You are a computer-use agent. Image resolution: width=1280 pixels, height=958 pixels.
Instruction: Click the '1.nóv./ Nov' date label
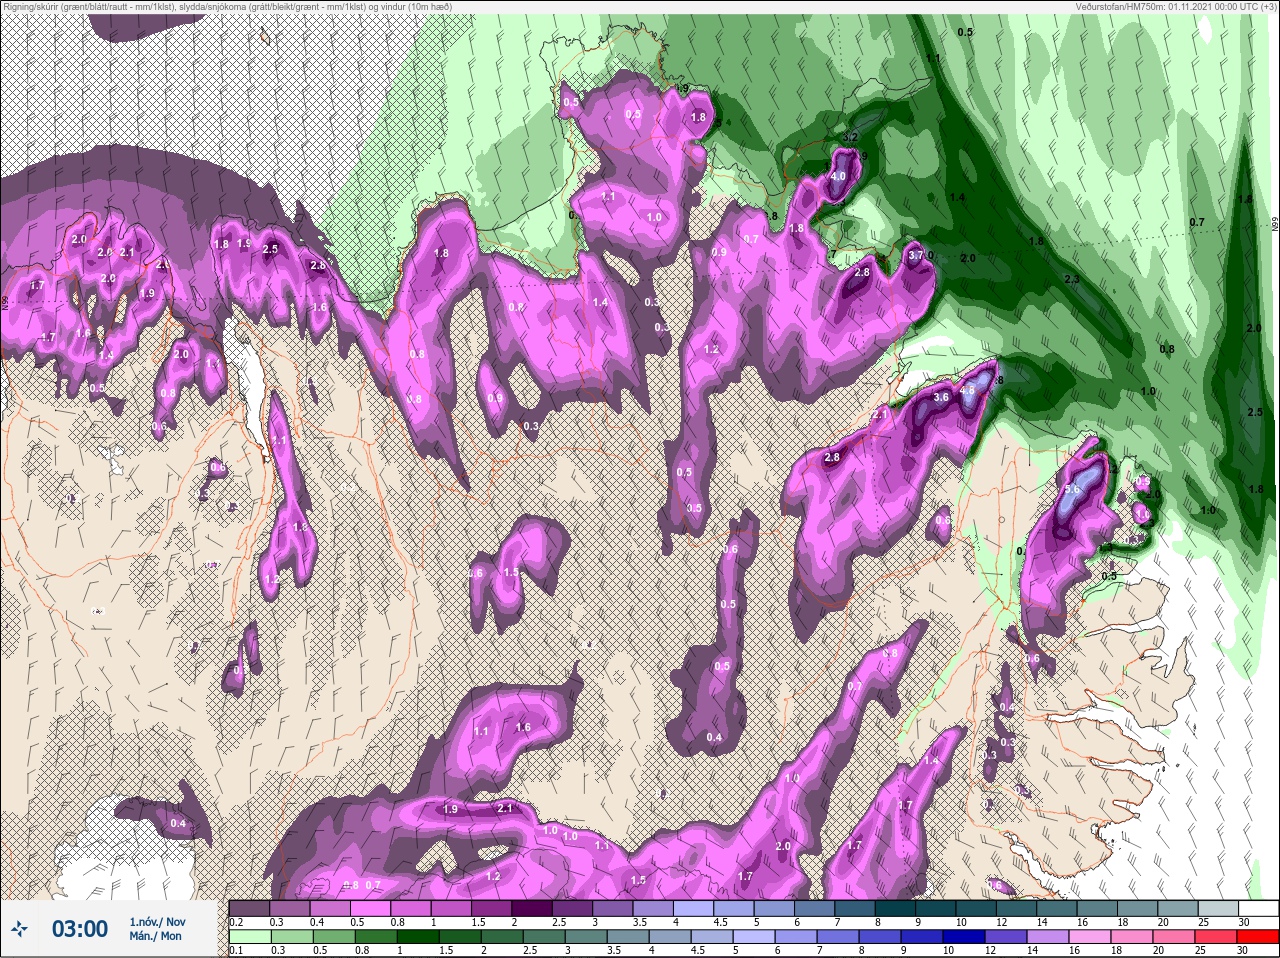tap(157, 921)
